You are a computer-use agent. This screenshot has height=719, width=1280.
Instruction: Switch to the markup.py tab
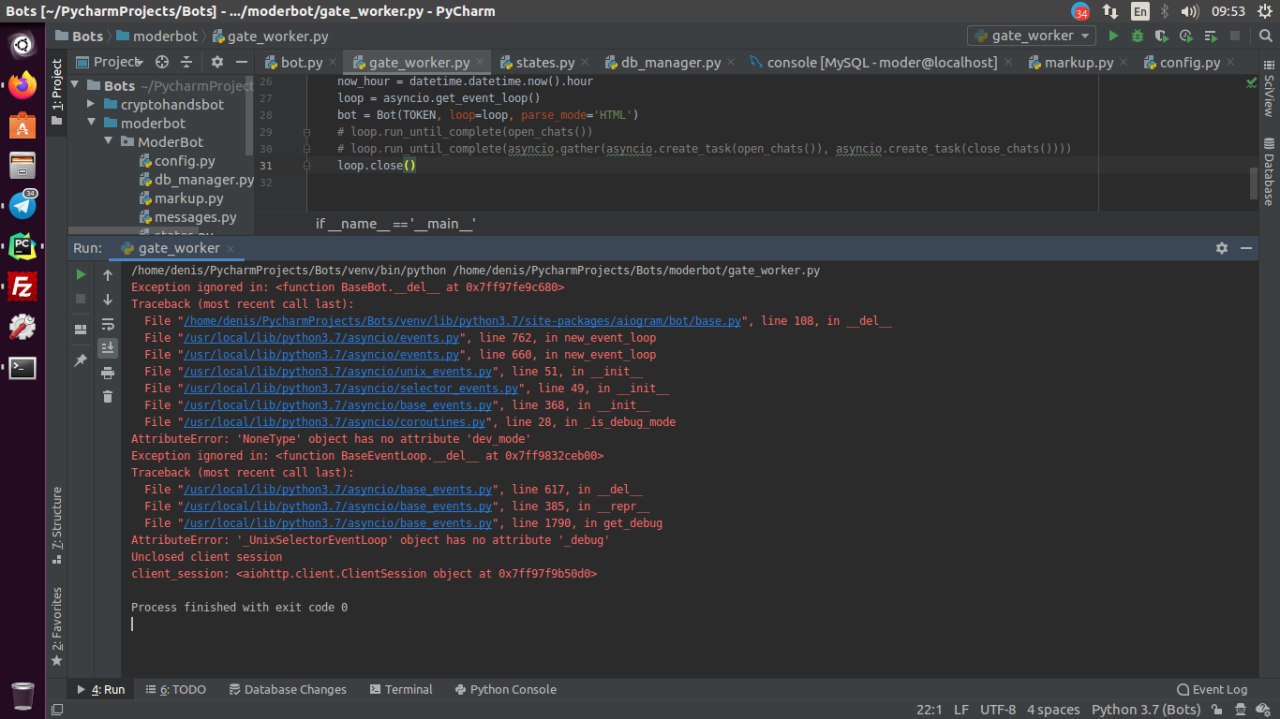click(1078, 62)
